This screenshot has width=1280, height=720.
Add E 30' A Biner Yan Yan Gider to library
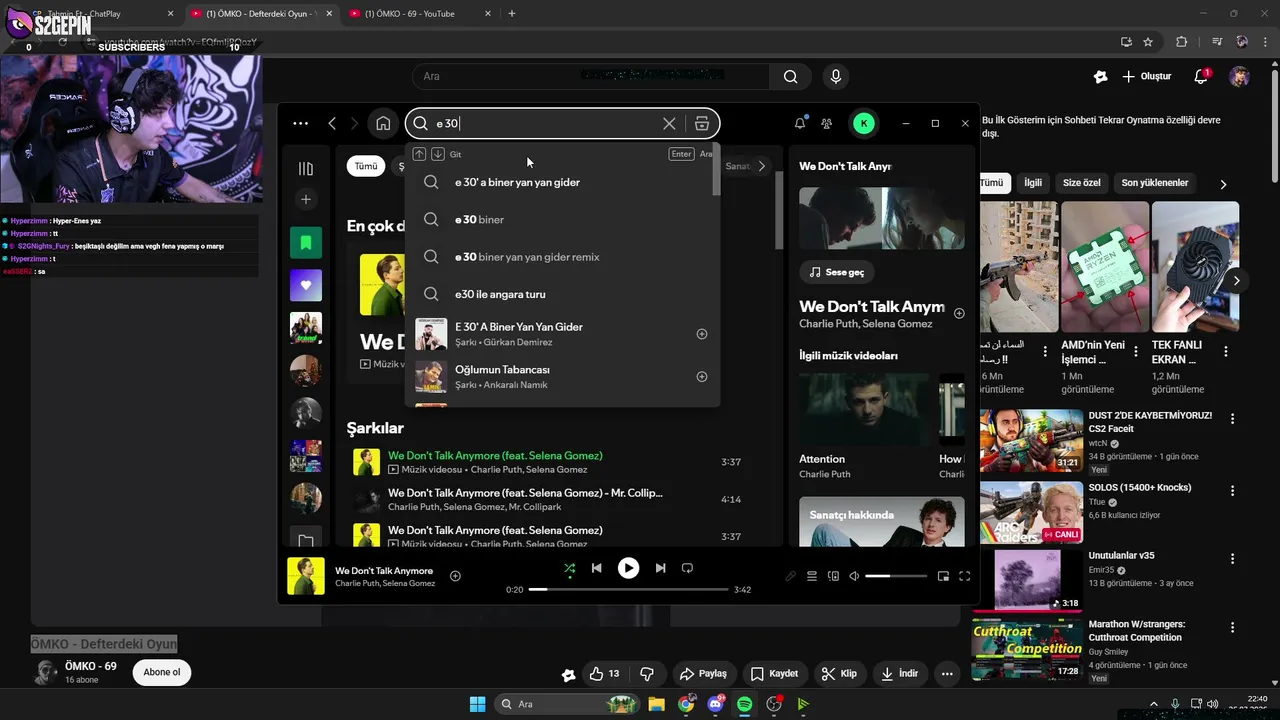pos(702,334)
